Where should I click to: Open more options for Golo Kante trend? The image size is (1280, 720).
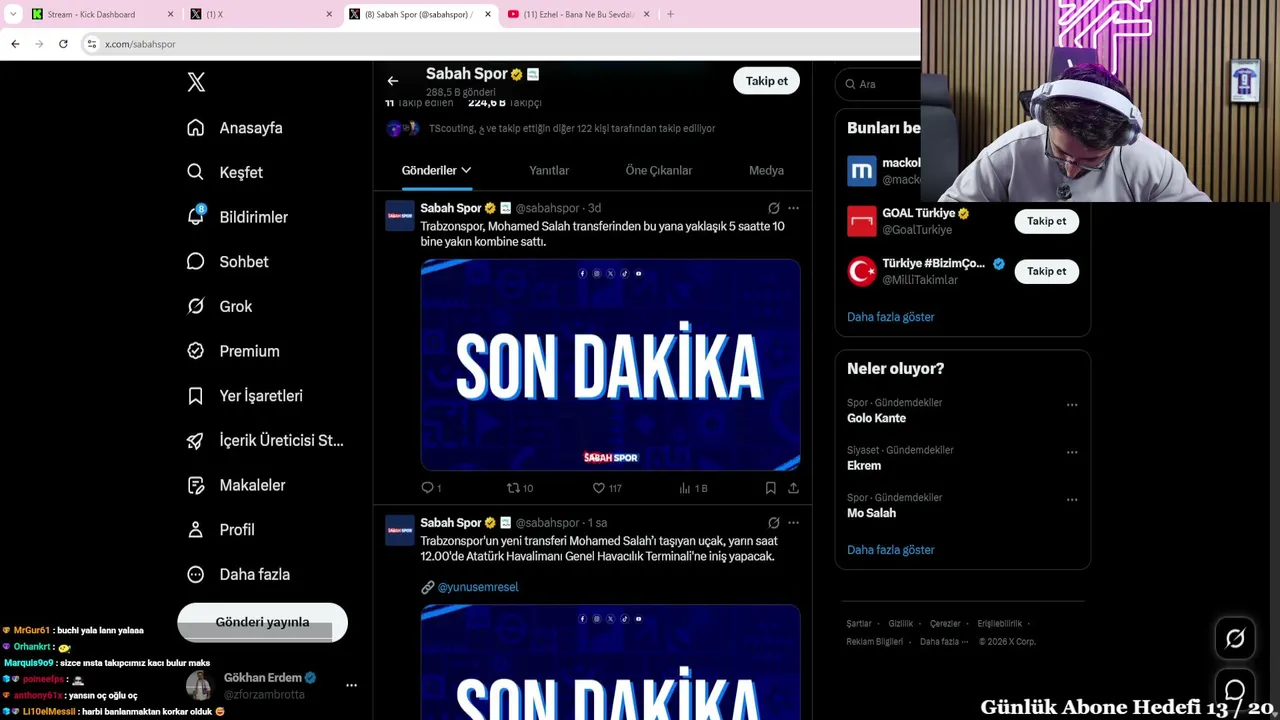(x=1072, y=405)
